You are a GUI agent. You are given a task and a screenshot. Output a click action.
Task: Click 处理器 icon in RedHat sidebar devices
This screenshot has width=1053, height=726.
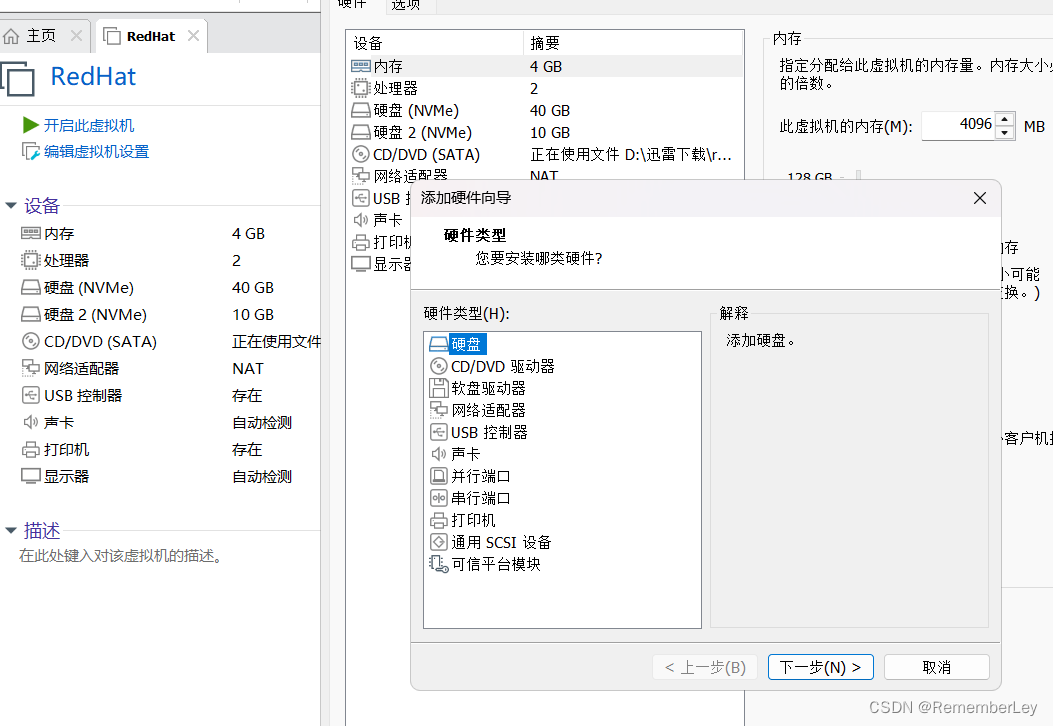click(x=31, y=261)
